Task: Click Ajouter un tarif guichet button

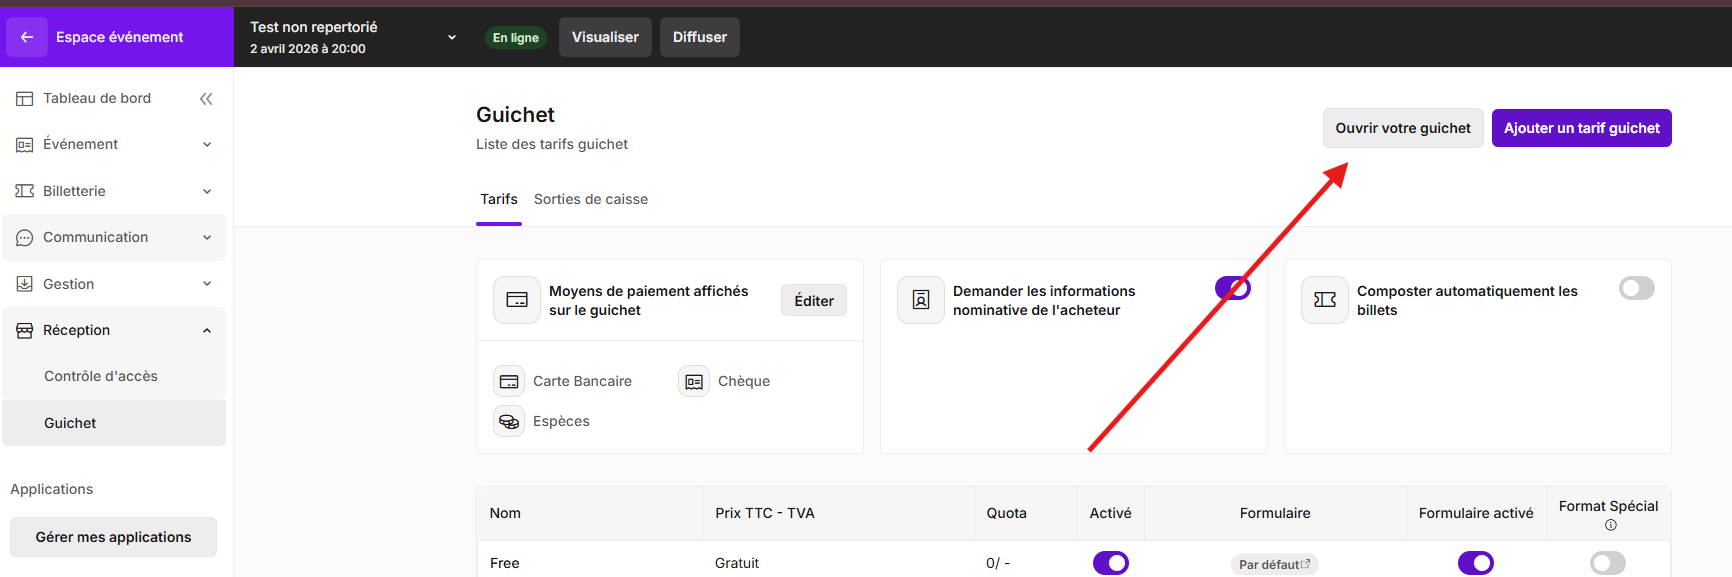Action: pos(1582,128)
